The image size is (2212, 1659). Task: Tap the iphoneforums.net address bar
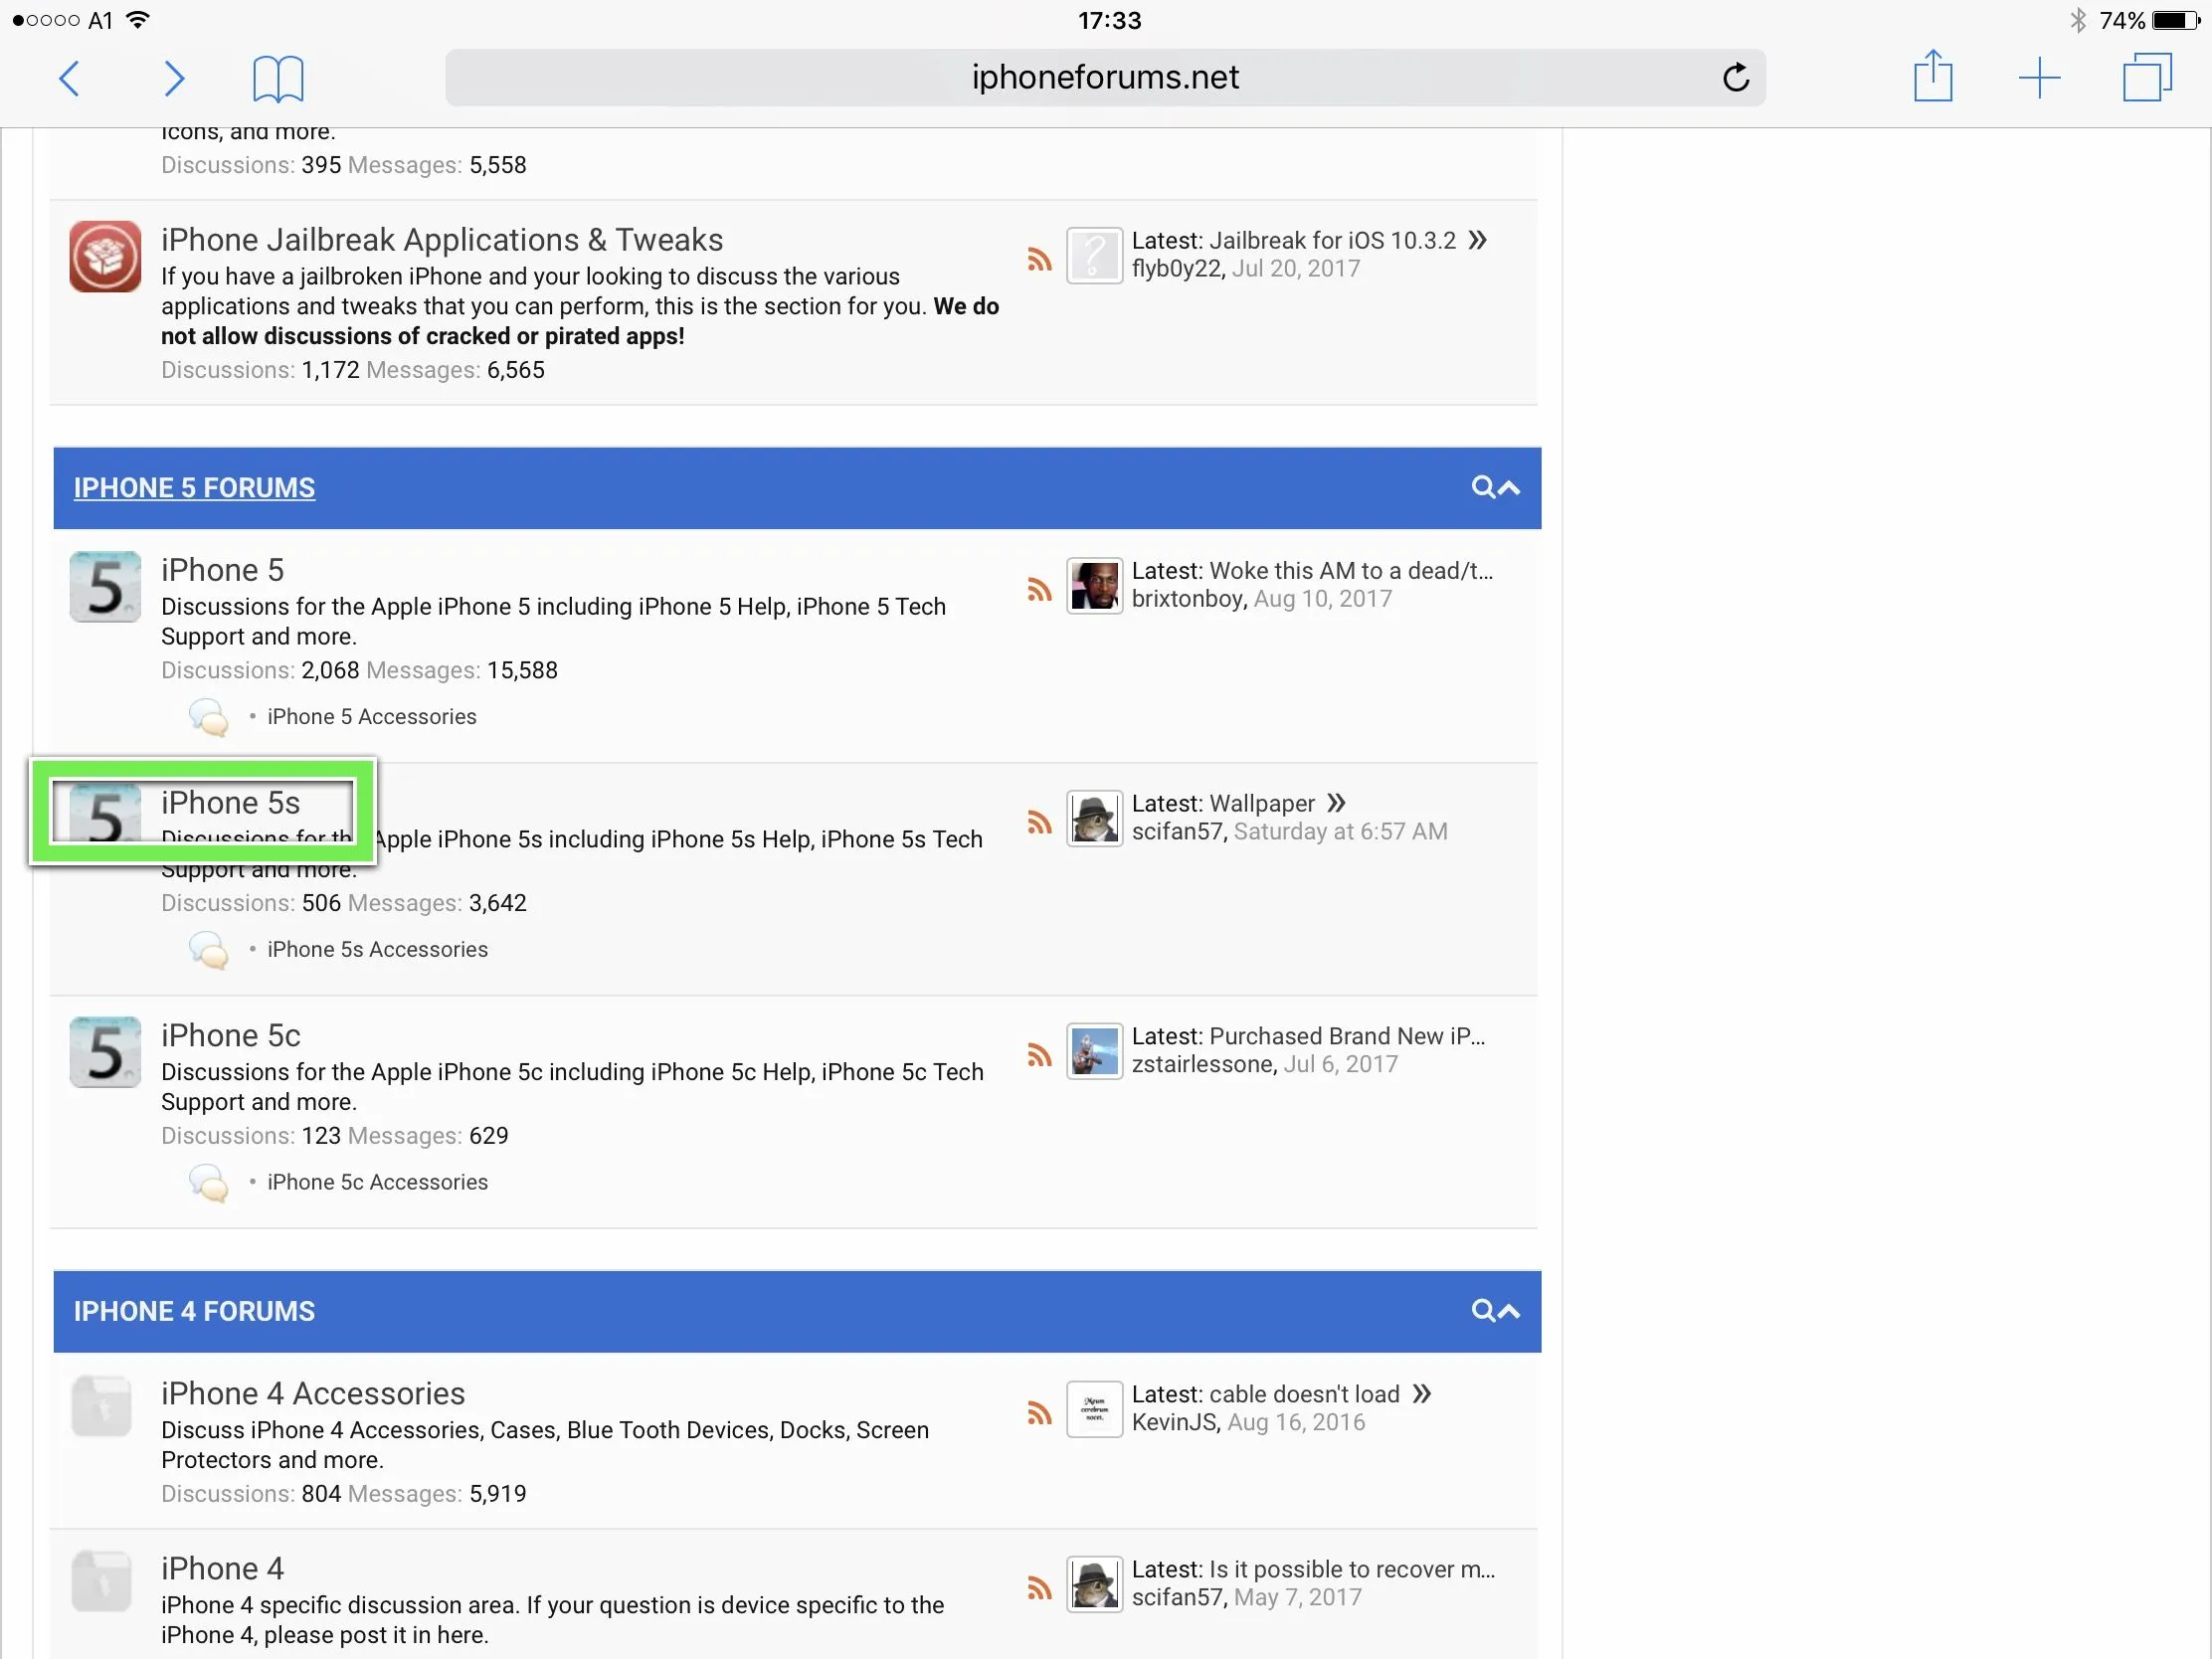point(1104,78)
